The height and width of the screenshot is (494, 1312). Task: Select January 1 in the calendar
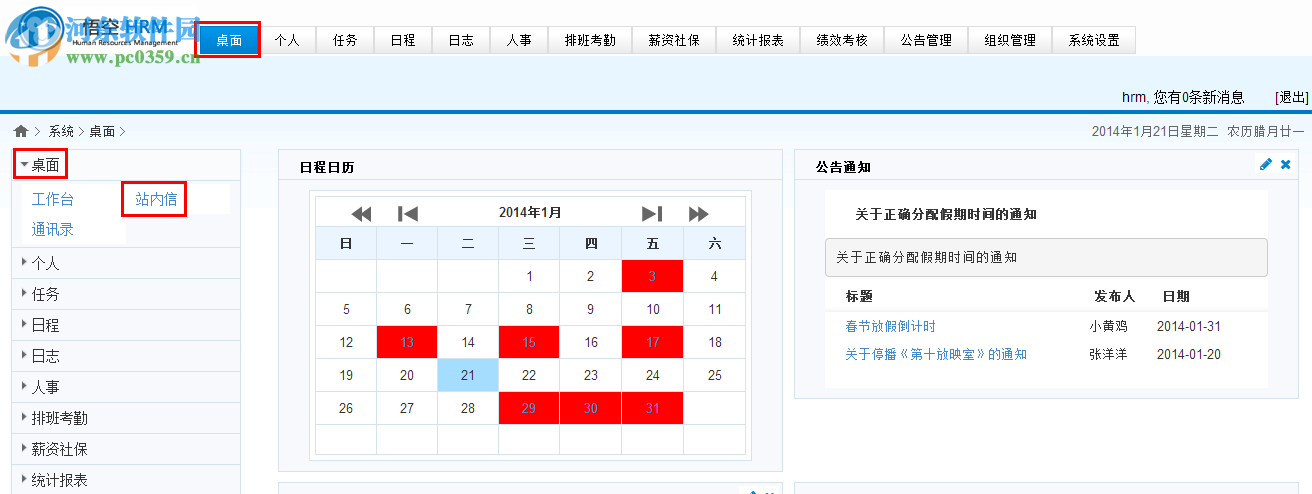pos(529,276)
